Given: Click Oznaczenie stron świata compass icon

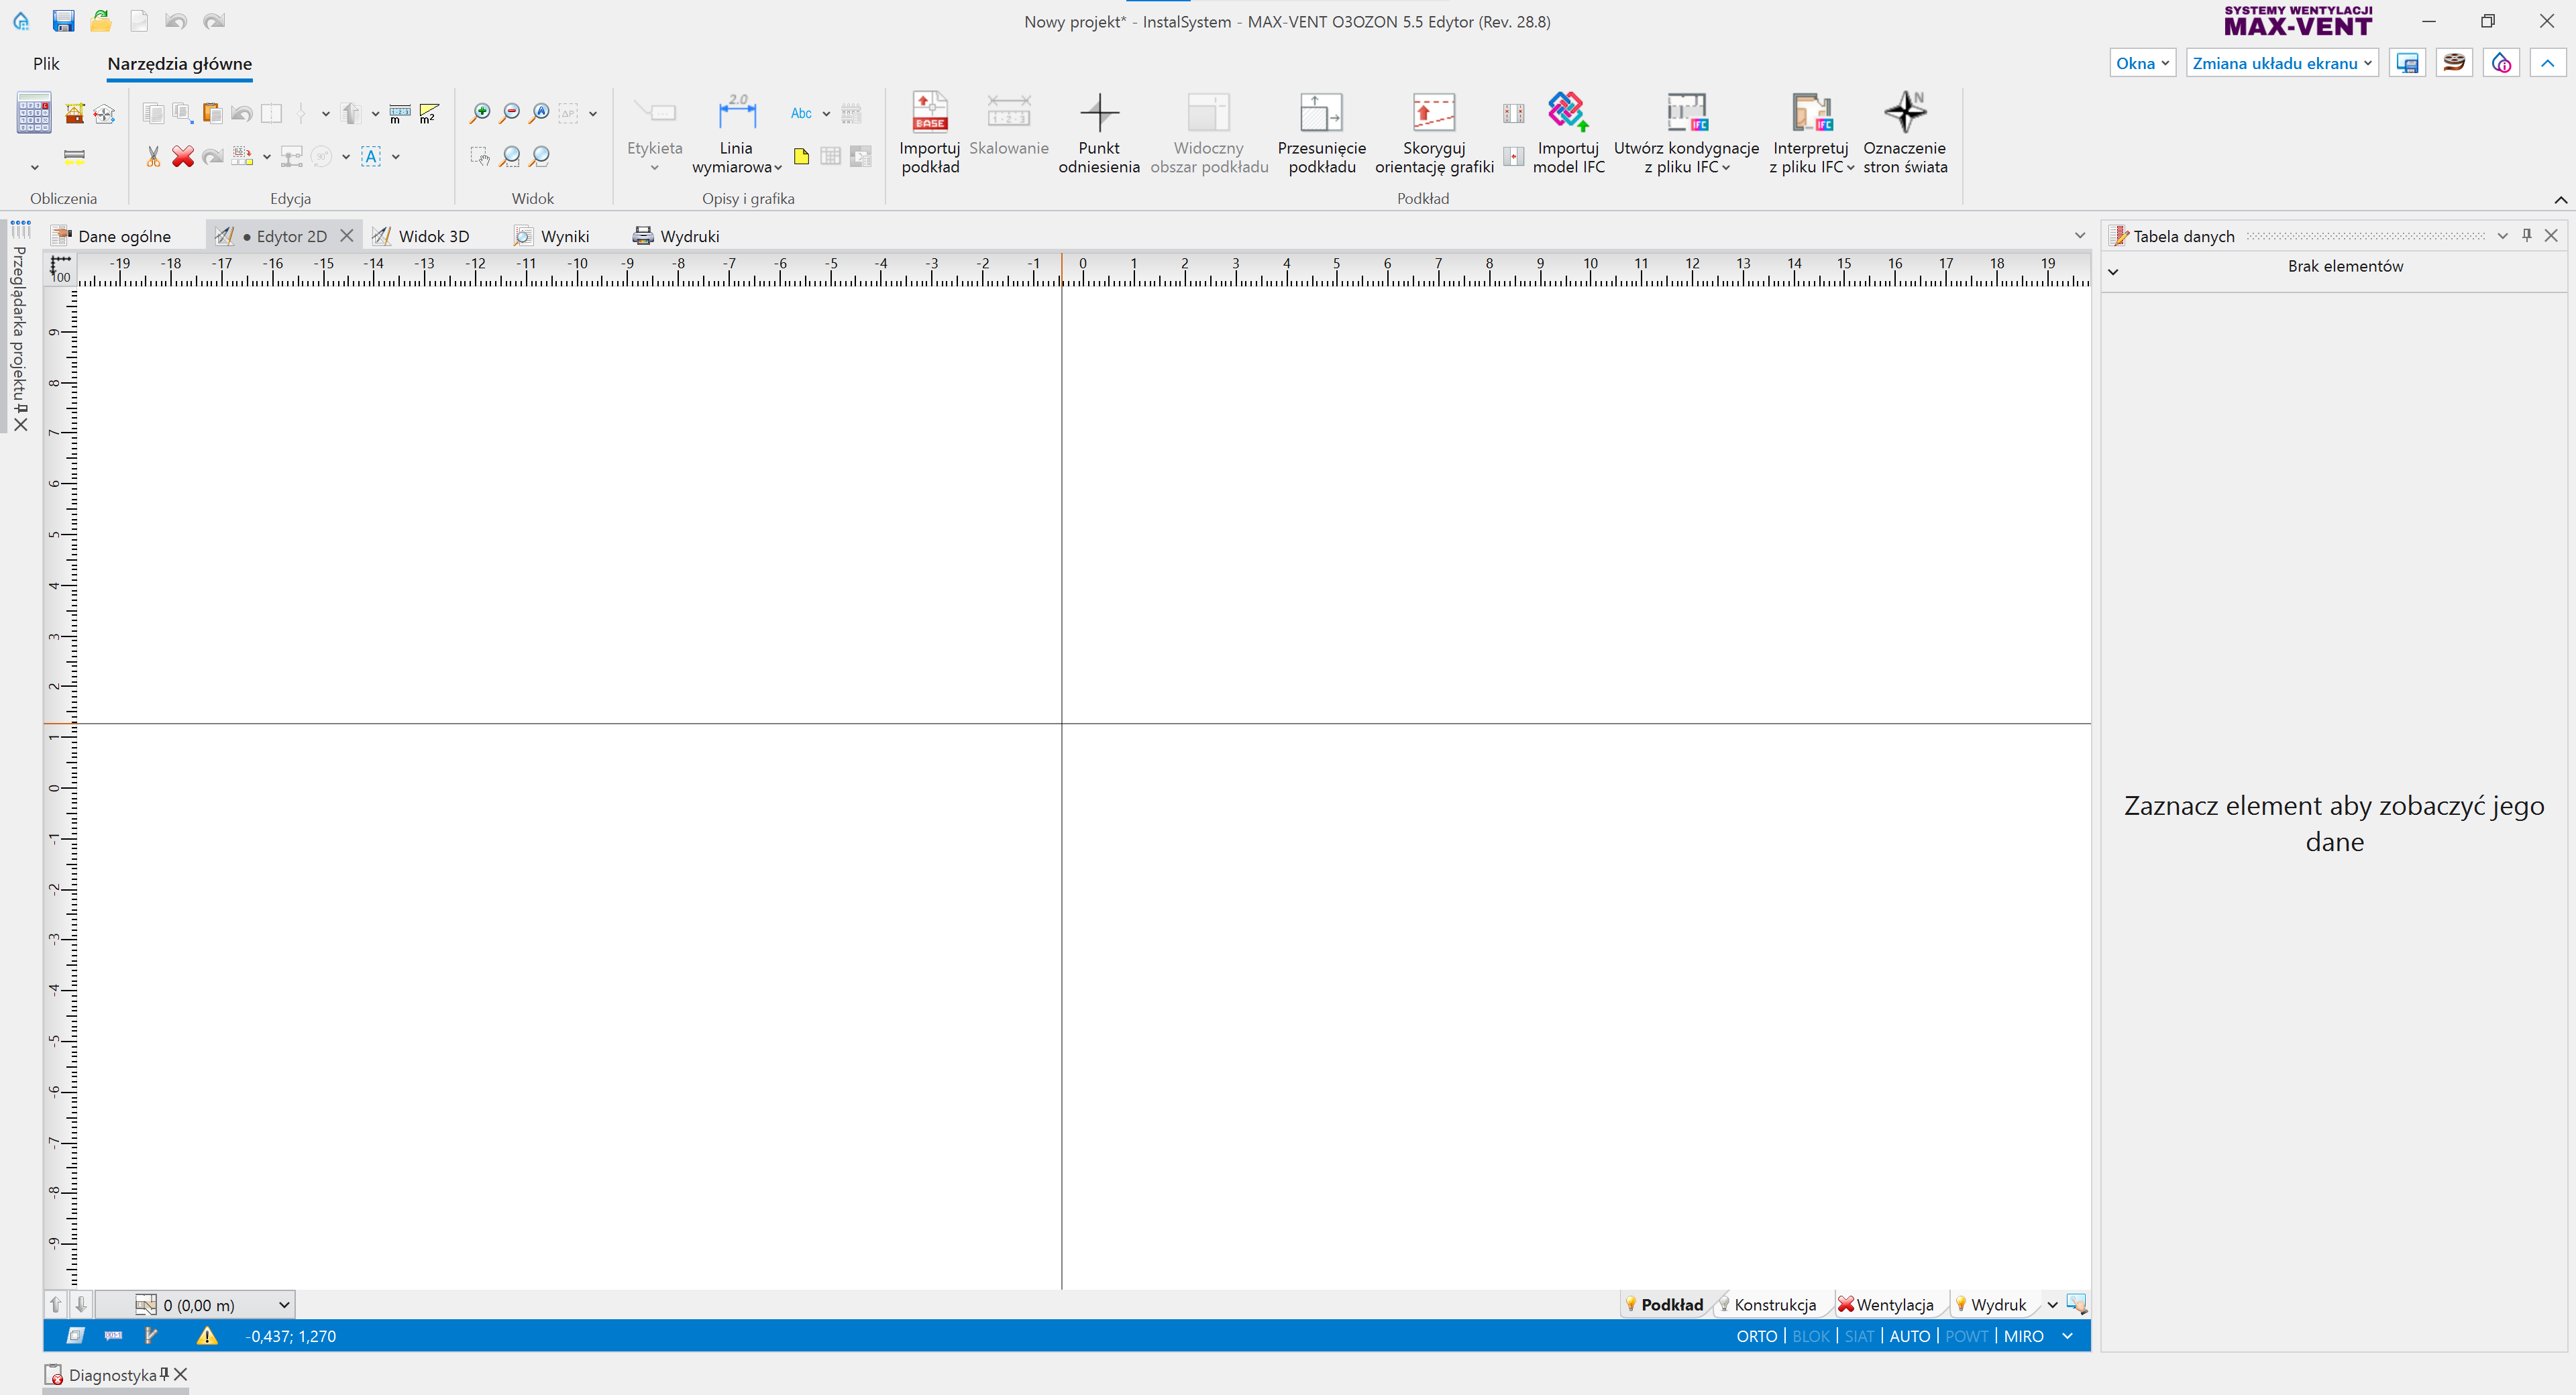Looking at the screenshot, I should click(1905, 133).
